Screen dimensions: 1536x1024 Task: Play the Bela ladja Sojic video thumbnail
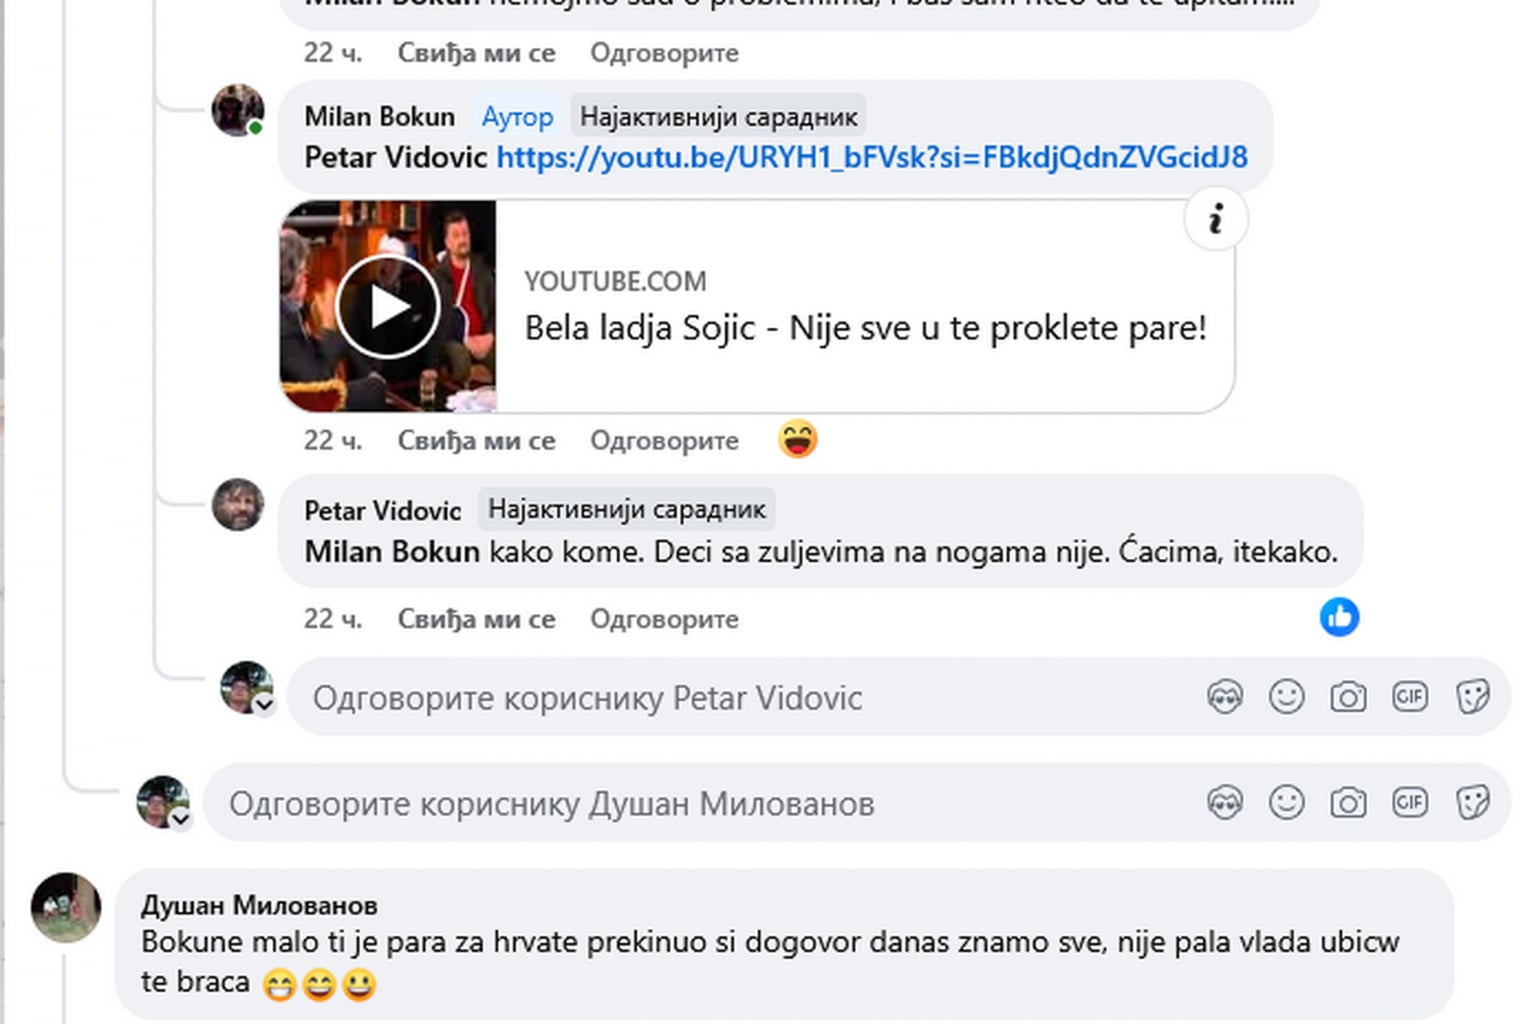coord(388,306)
